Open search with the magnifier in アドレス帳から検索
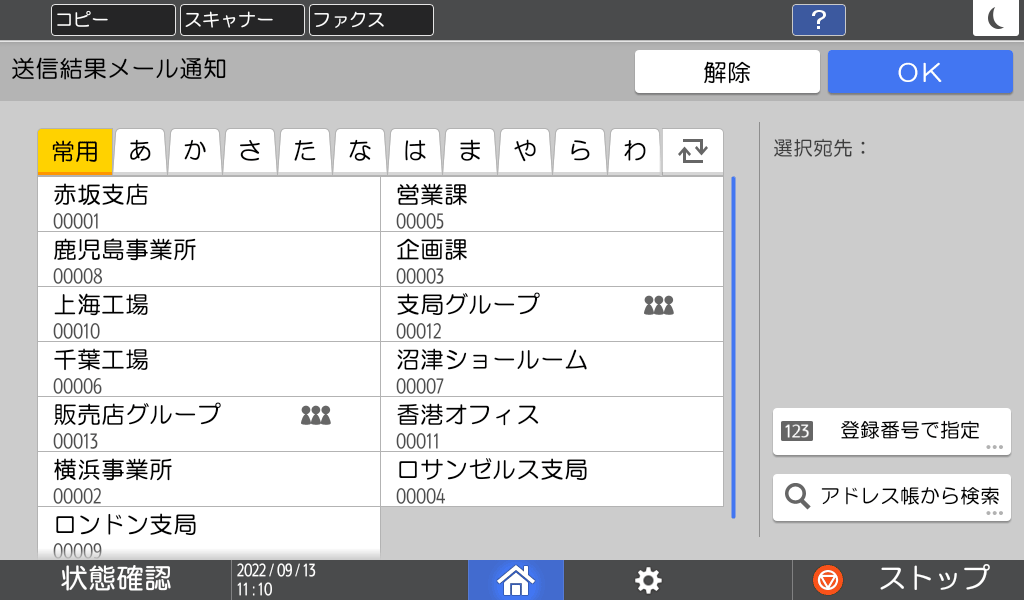Image resolution: width=1024 pixels, height=600 pixels. point(797,497)
